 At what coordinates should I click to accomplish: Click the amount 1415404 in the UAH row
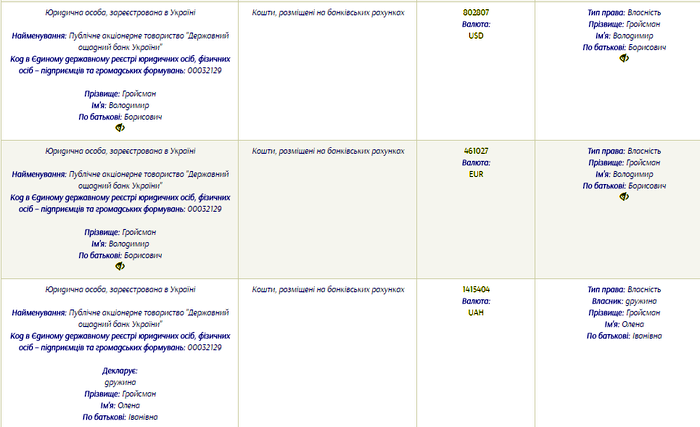coord(476,289)
